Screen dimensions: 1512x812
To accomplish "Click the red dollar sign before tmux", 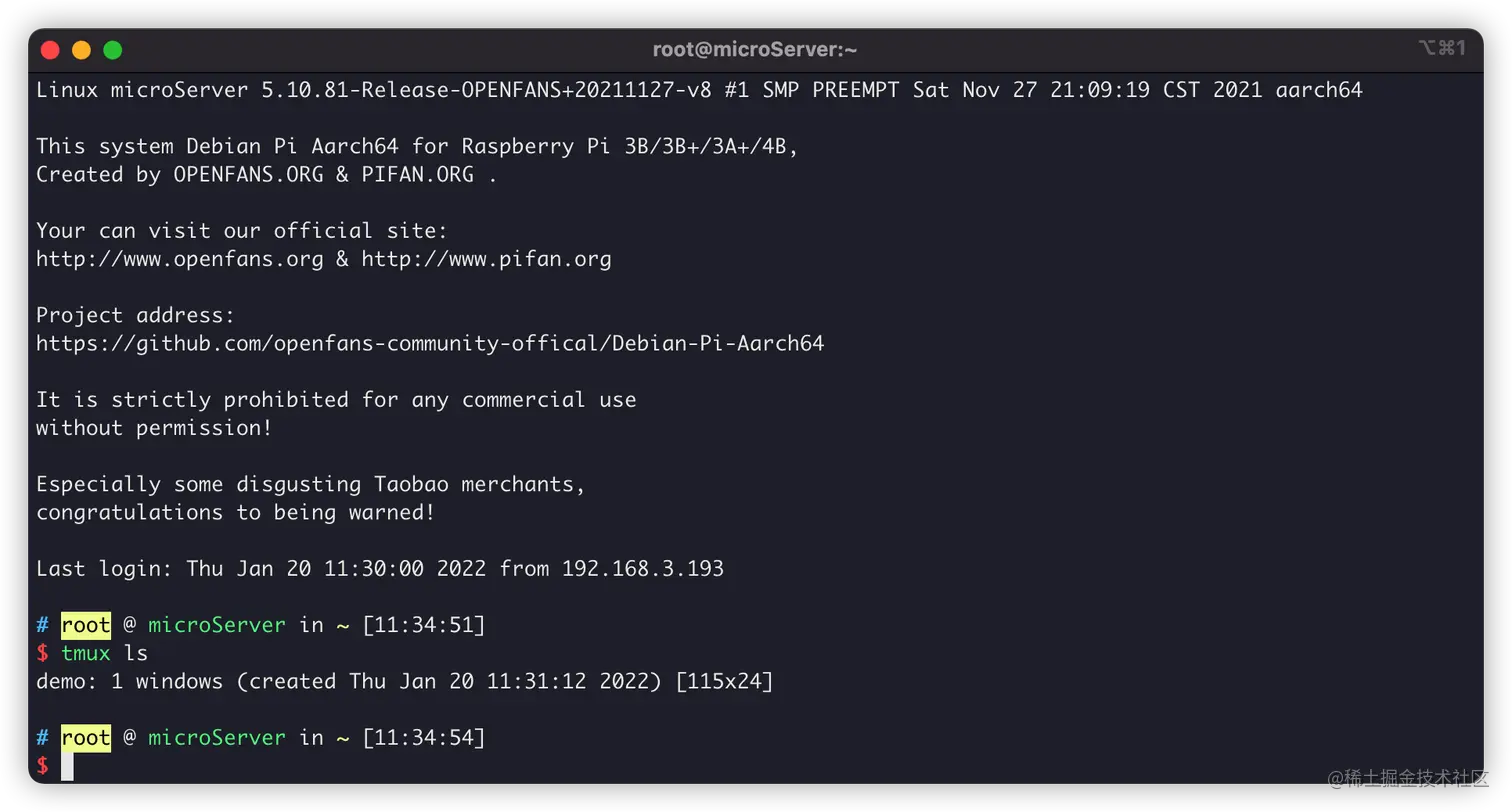I will point(42,653).
